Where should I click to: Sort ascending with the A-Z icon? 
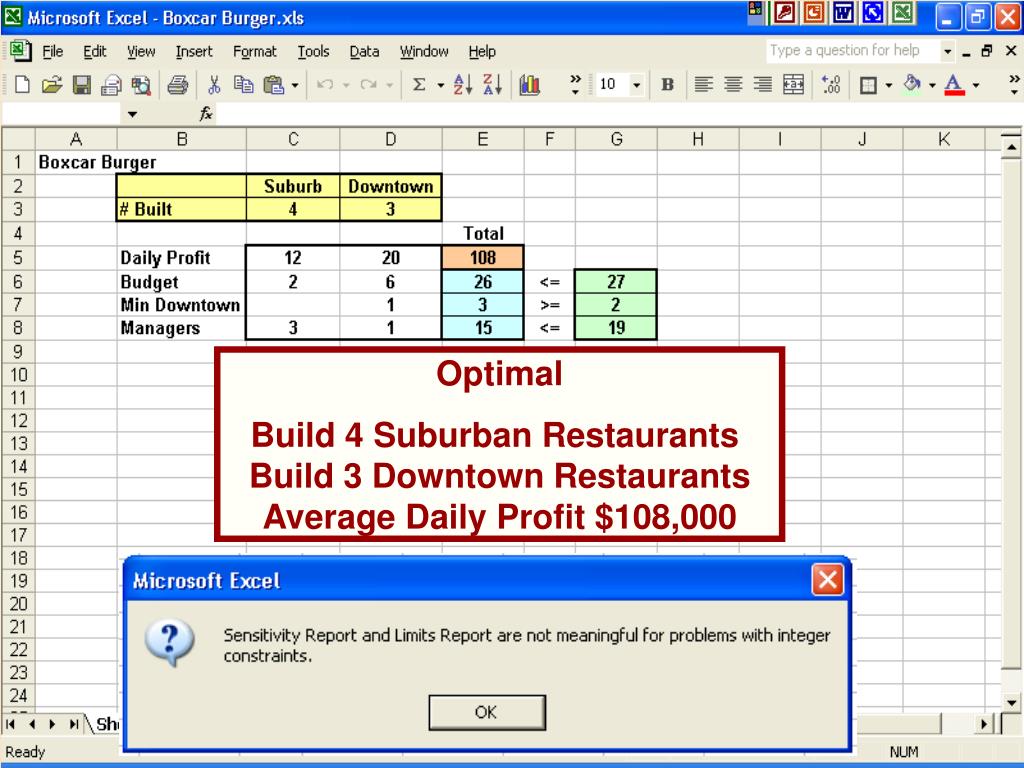coord(462,85)
